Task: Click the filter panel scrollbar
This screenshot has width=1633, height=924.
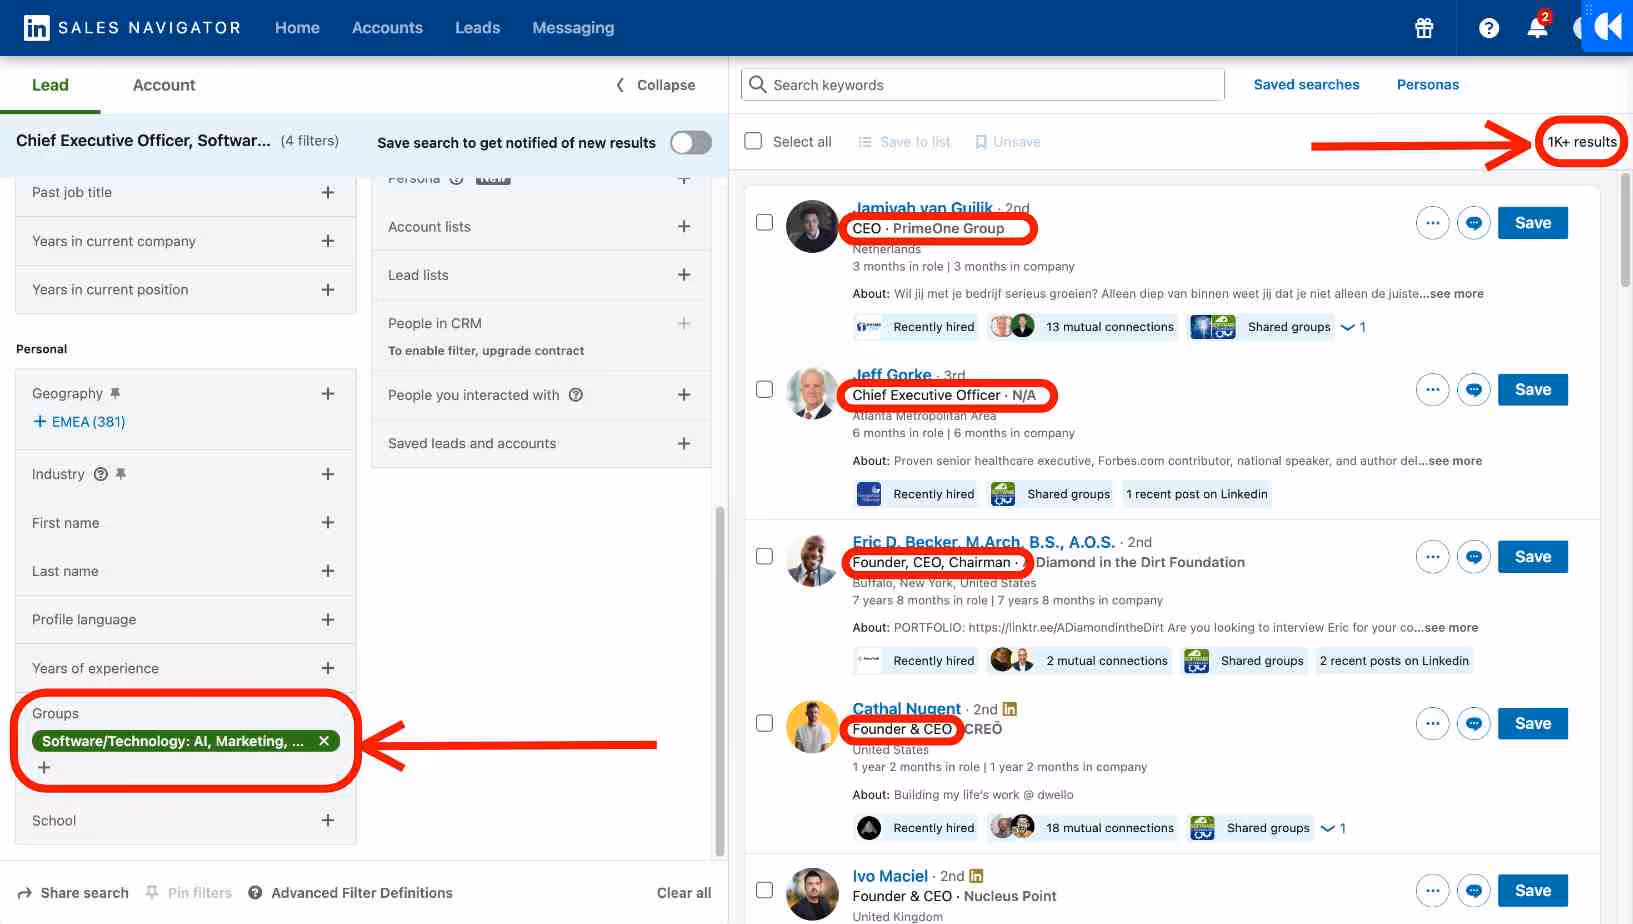Action: (x=719, y=680)
